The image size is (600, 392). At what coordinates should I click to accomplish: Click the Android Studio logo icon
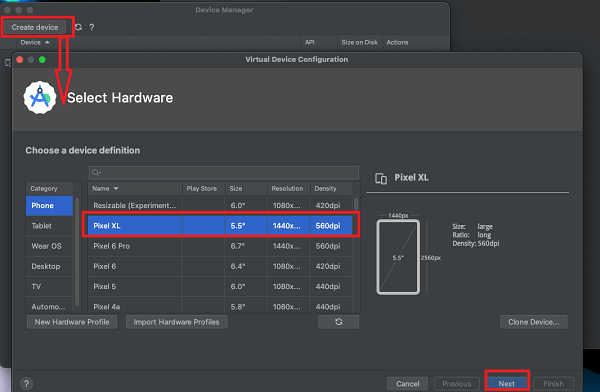40,98
